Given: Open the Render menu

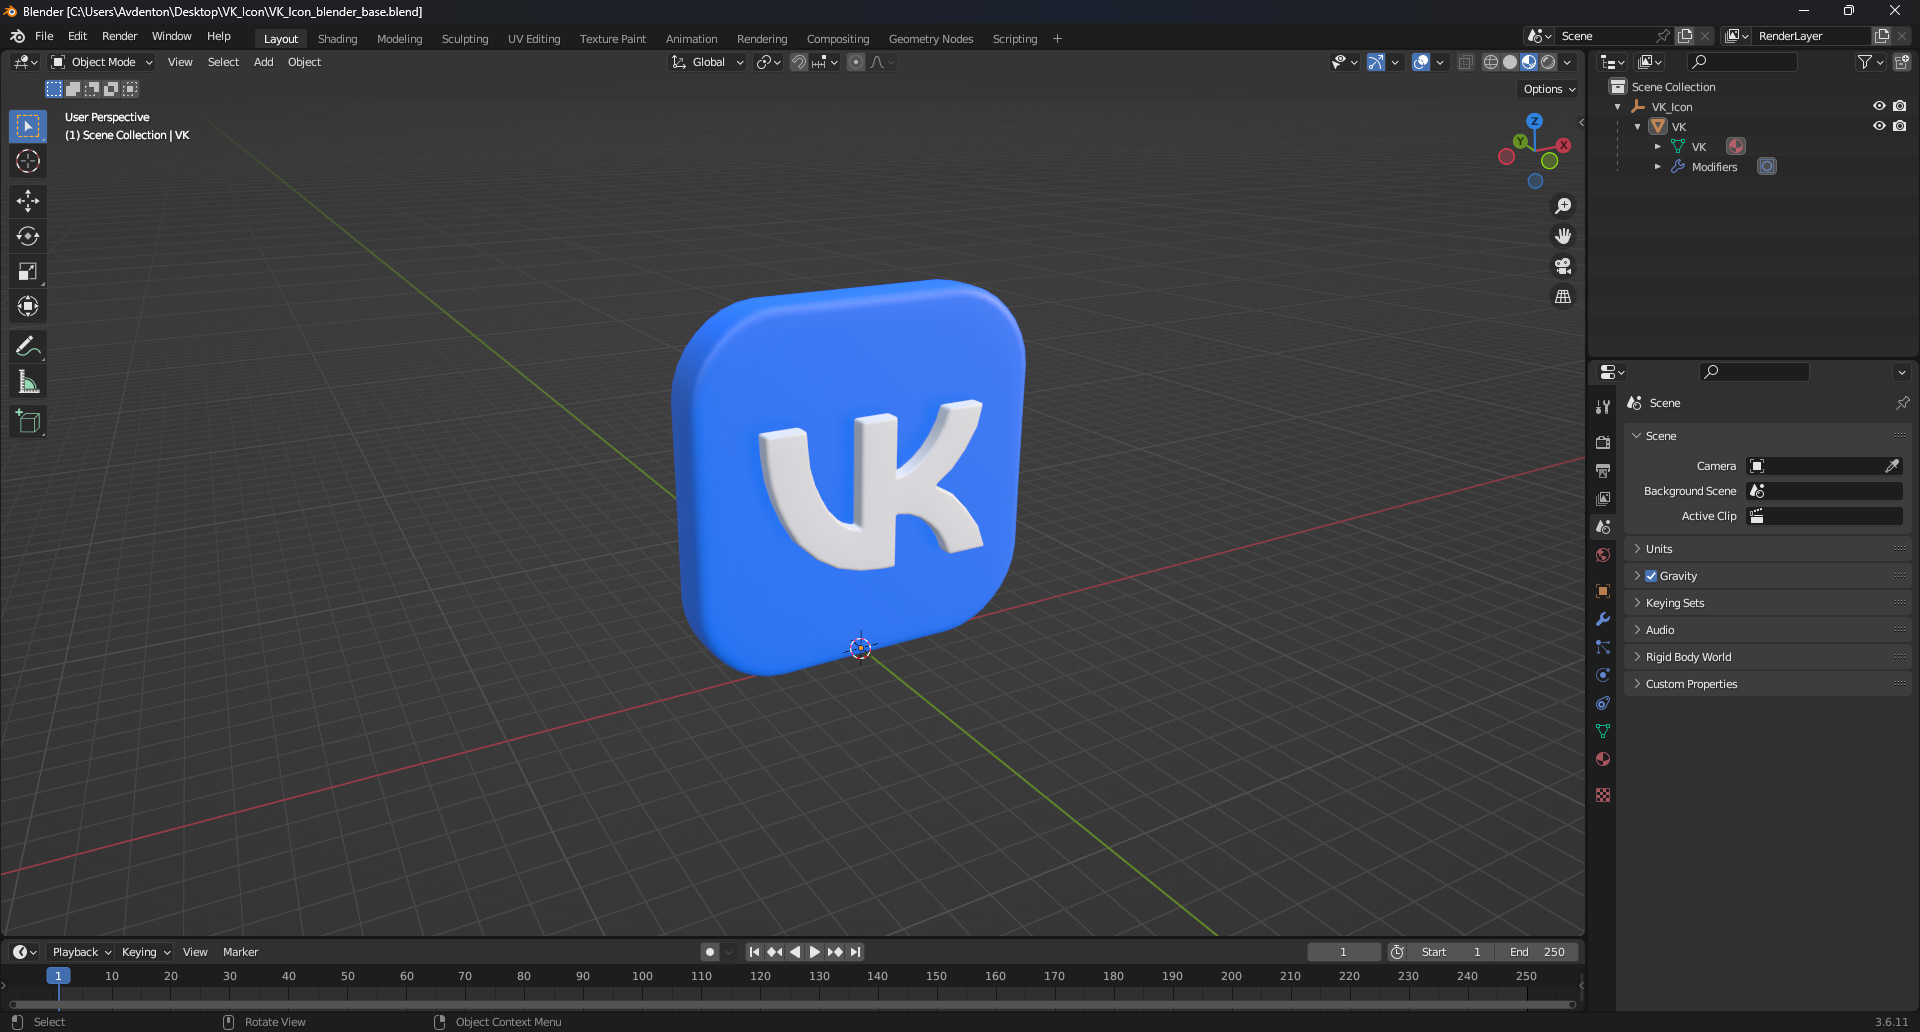Looking at the screenshot, I should tap(119, 36).
